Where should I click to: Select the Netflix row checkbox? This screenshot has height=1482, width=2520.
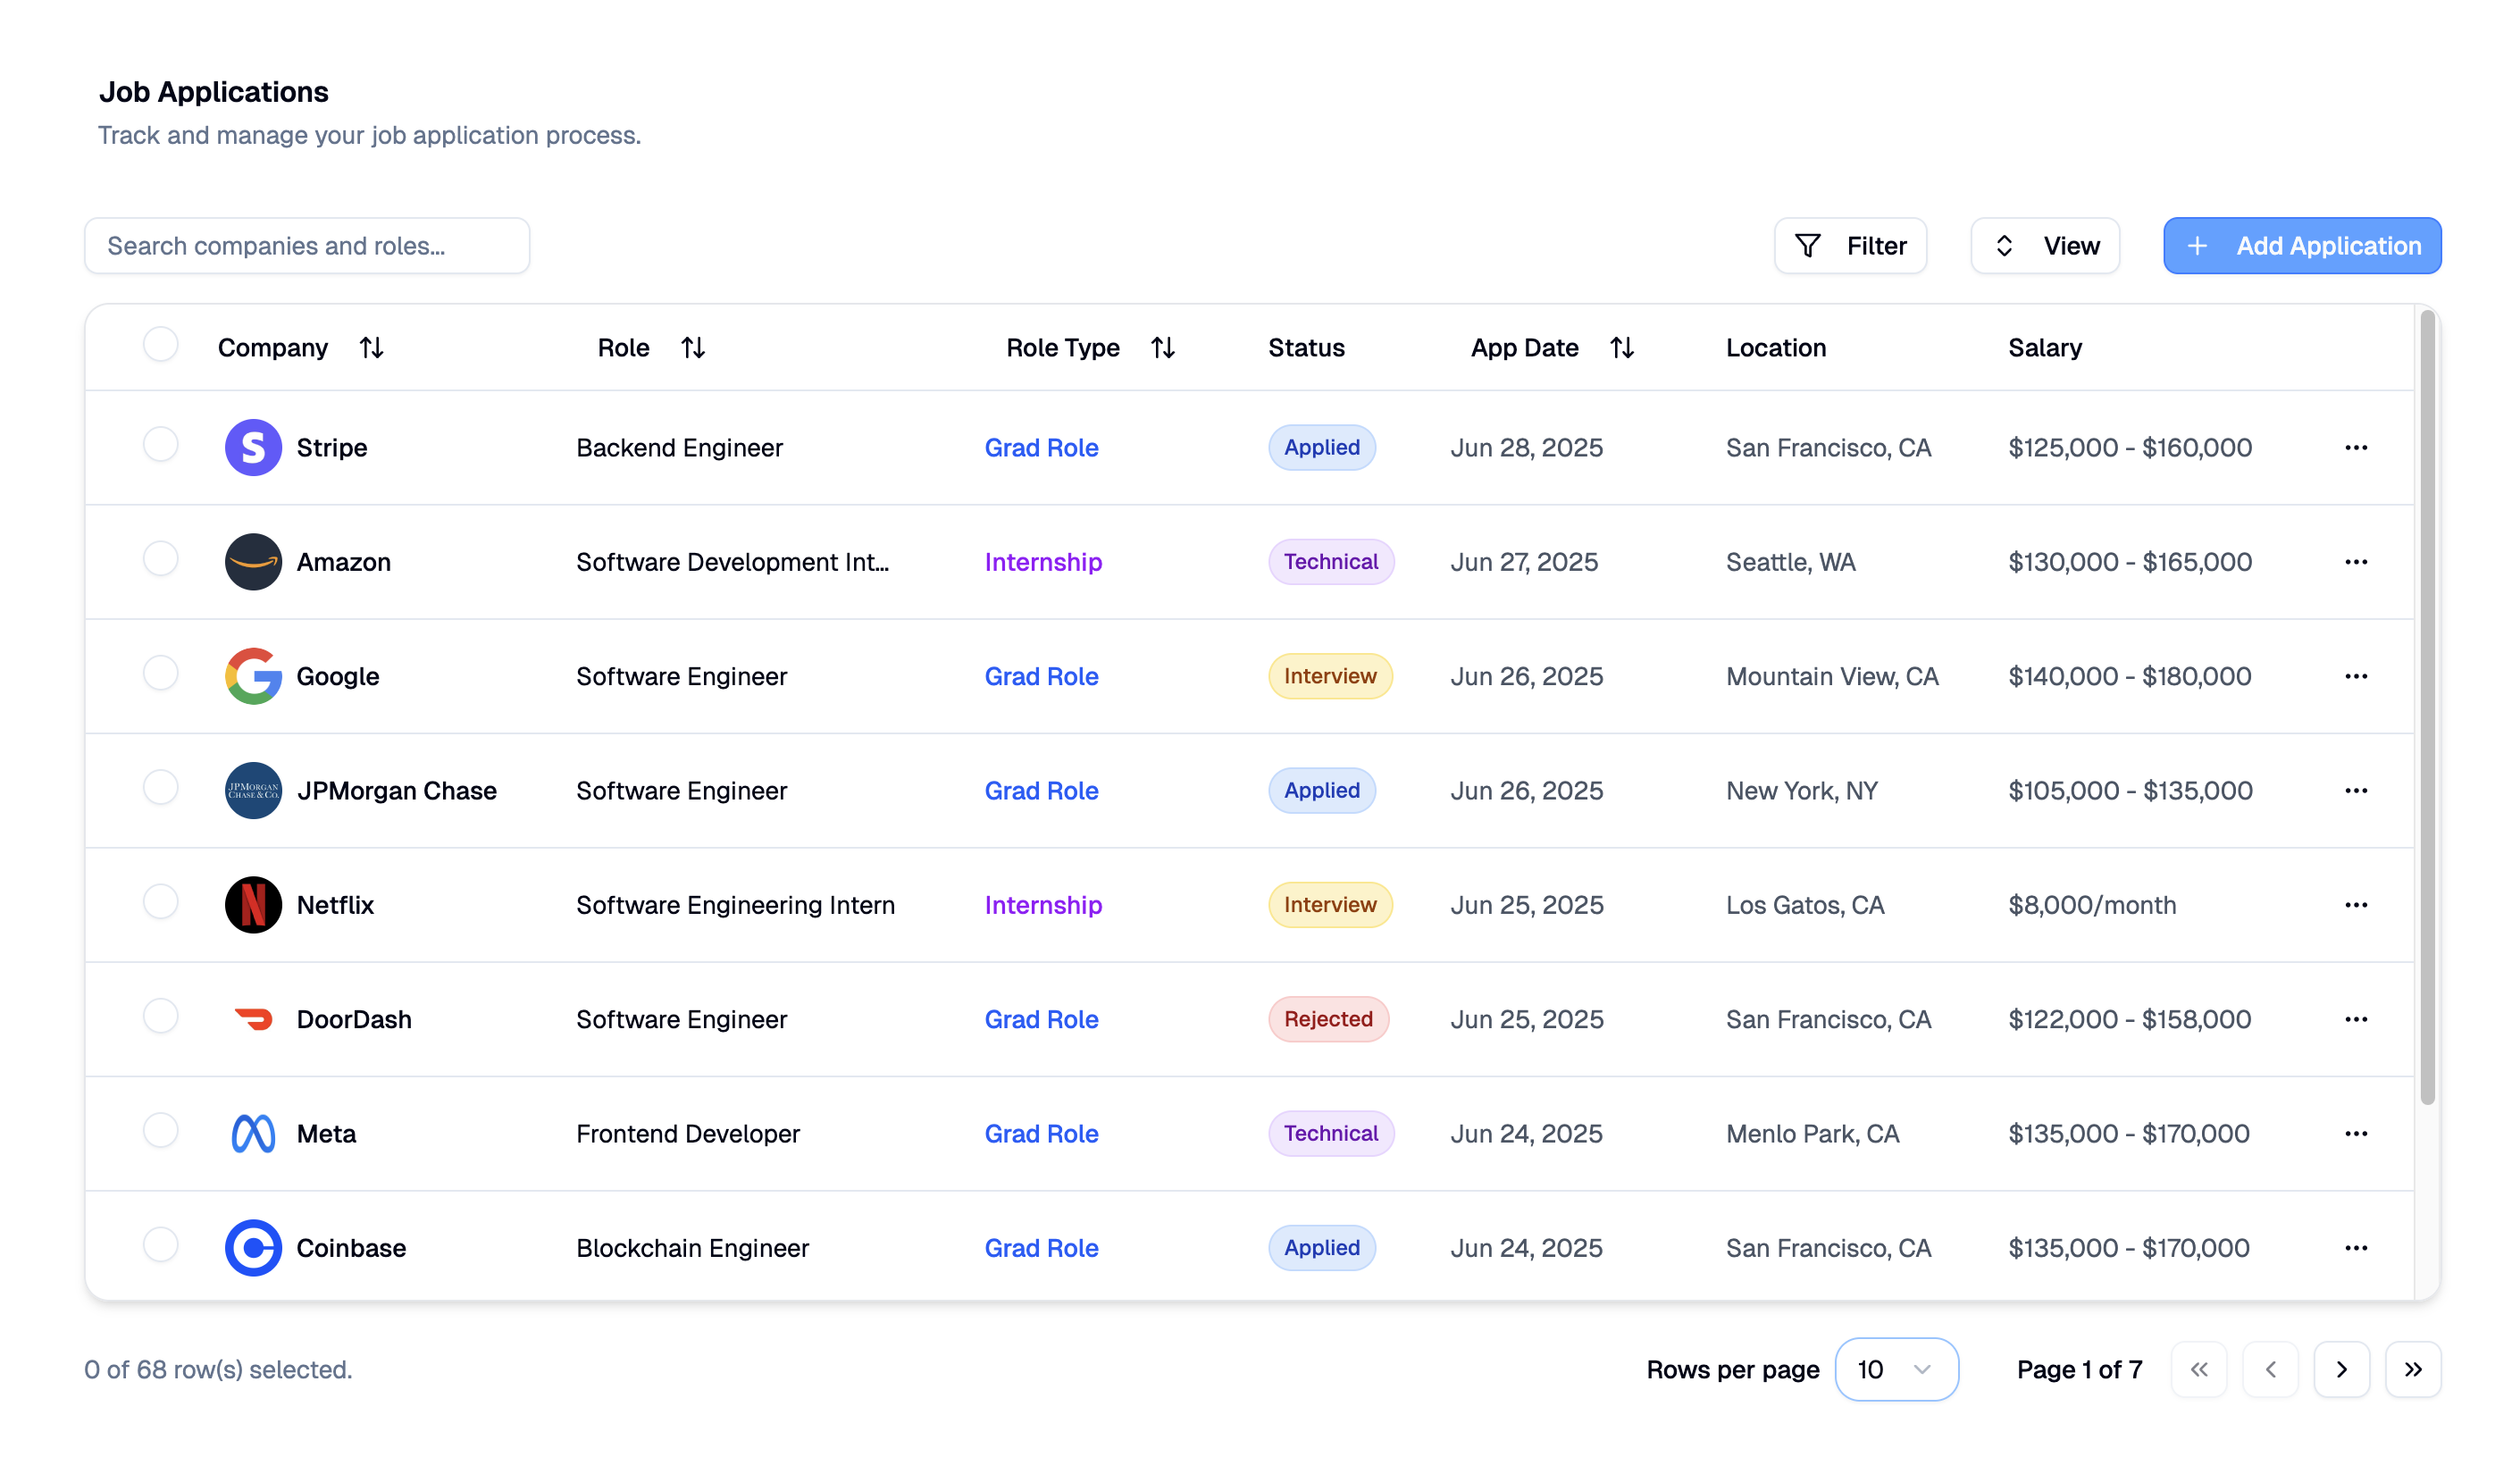coord(160,901)
